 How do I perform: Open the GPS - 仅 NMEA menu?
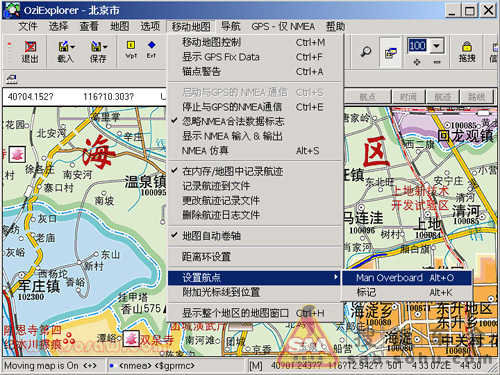click(x=283, y=26)
